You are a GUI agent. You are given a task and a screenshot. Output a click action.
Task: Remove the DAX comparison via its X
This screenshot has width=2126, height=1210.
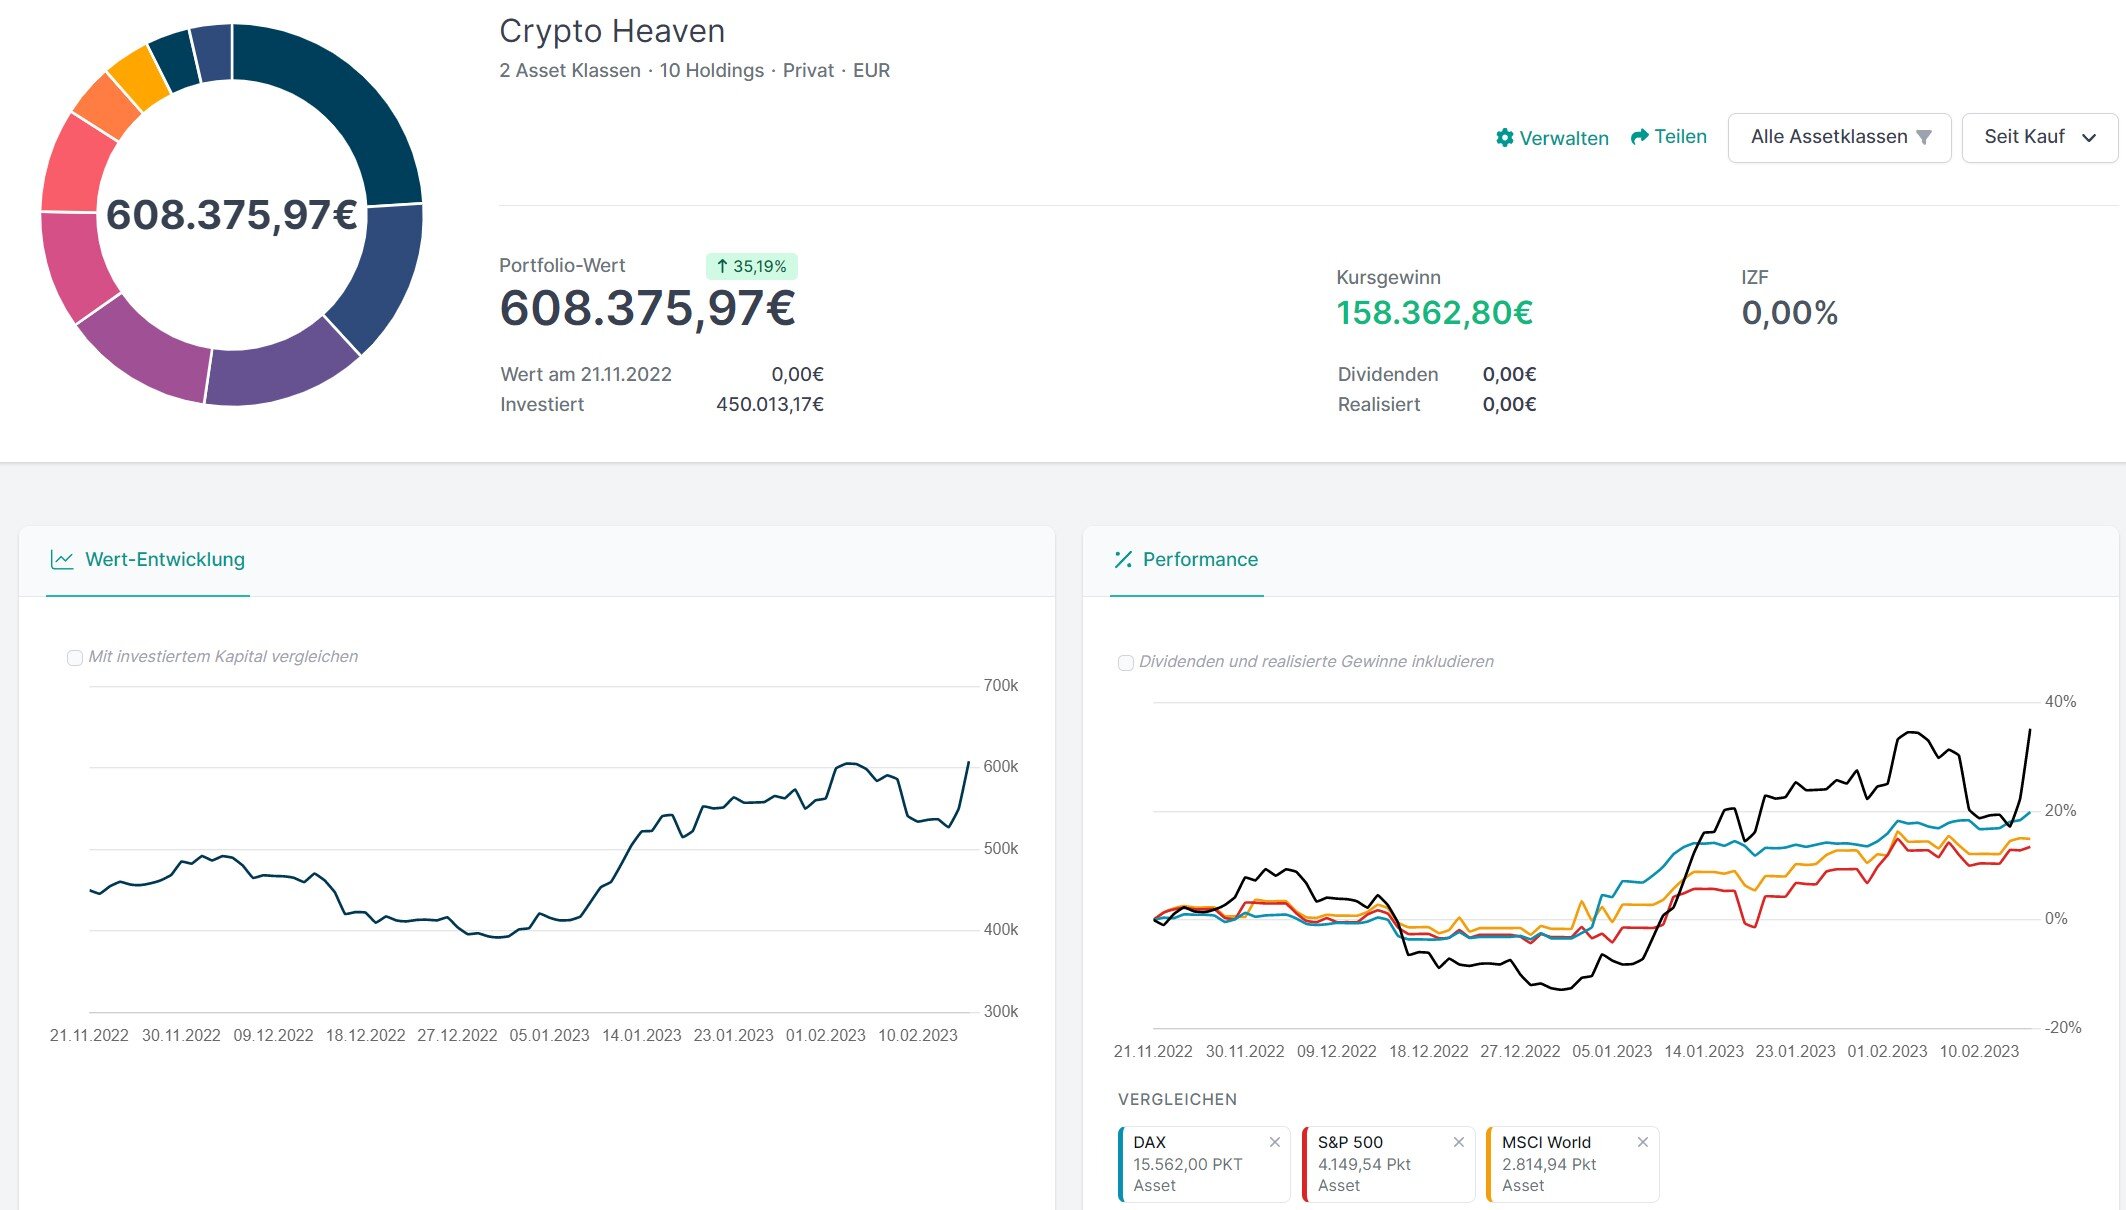click(1274, 1142)
